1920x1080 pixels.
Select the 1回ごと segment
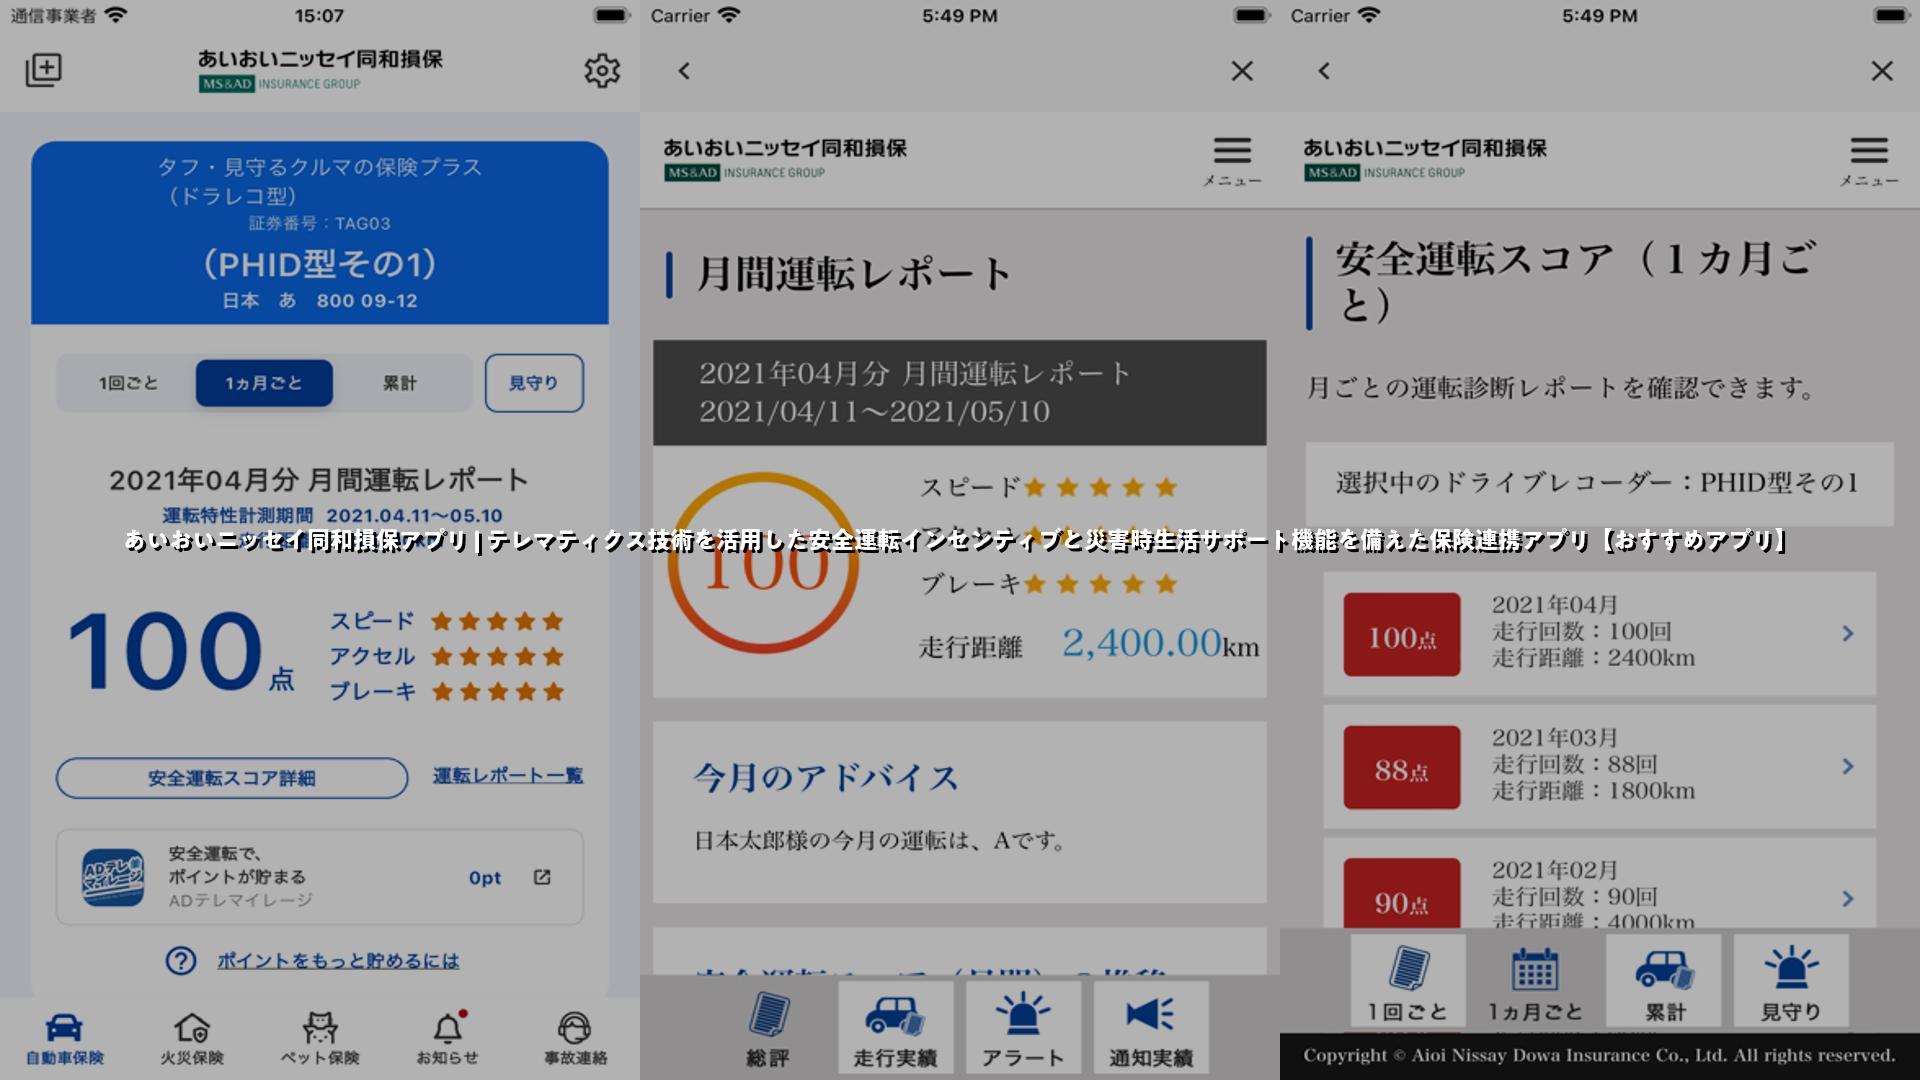click(128, 383)
